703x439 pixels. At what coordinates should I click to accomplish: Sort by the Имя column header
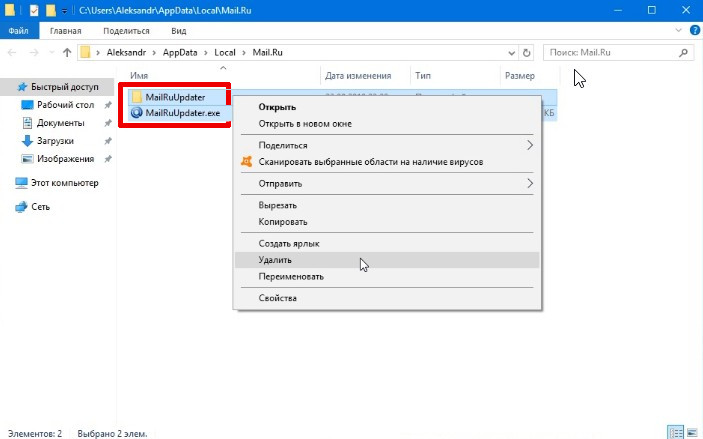139,76
